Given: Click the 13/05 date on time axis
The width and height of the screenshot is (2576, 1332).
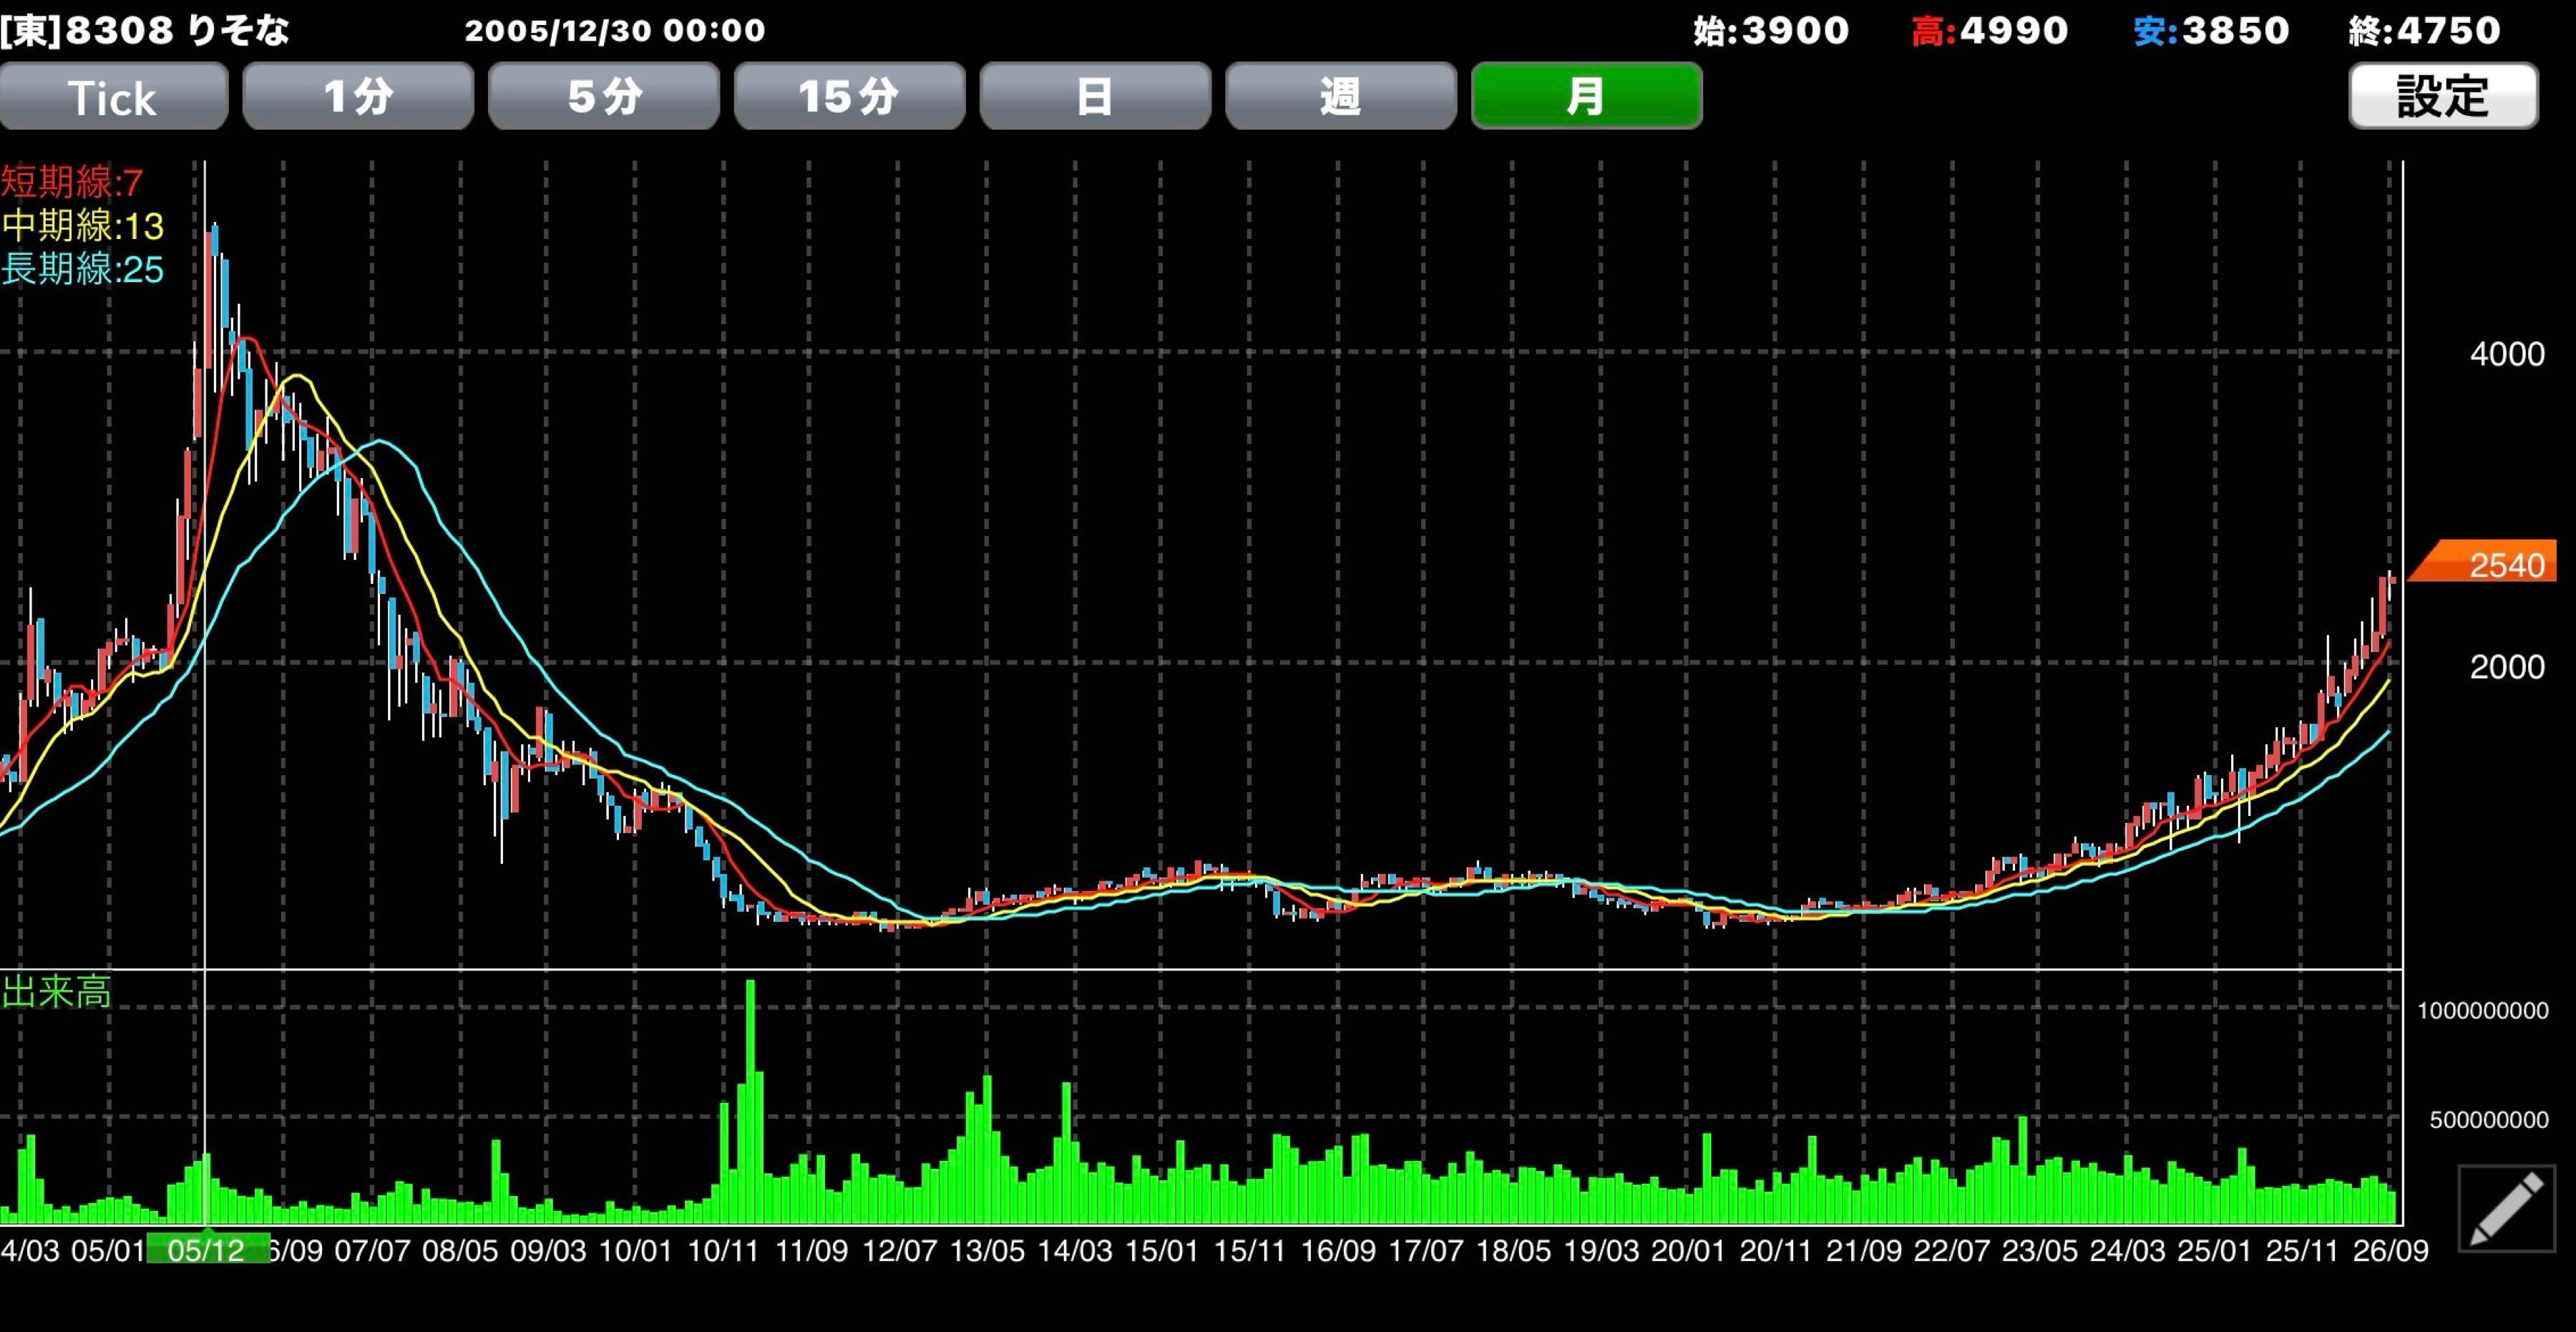Looking at the screenshot, I should (x=987, y=1250).
